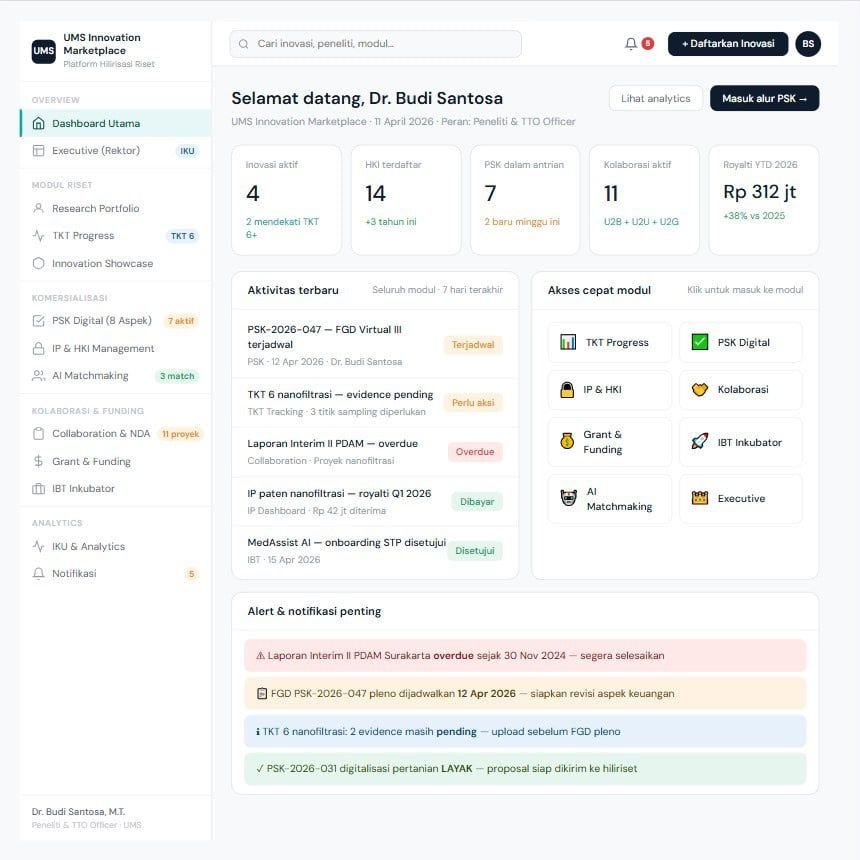Click Research Portfolio person icon
The height and width of the screenshot is (860, 860).
click(x=38, y=208)
